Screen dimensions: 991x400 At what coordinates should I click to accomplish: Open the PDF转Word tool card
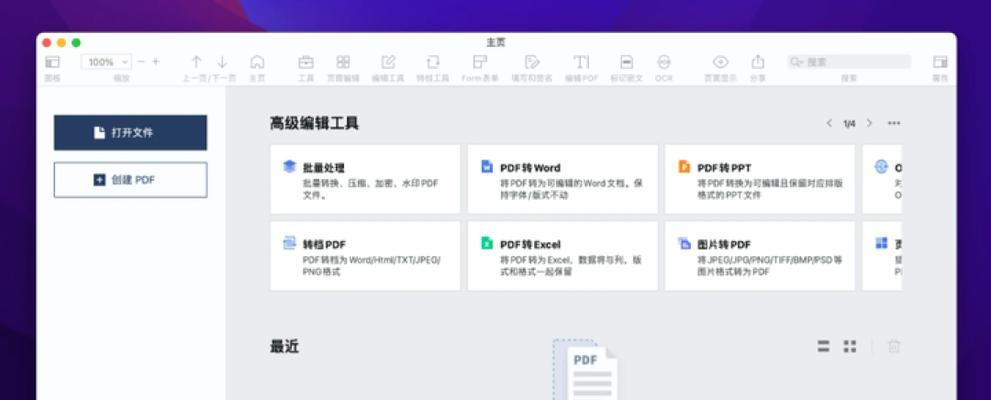[562, 179]
